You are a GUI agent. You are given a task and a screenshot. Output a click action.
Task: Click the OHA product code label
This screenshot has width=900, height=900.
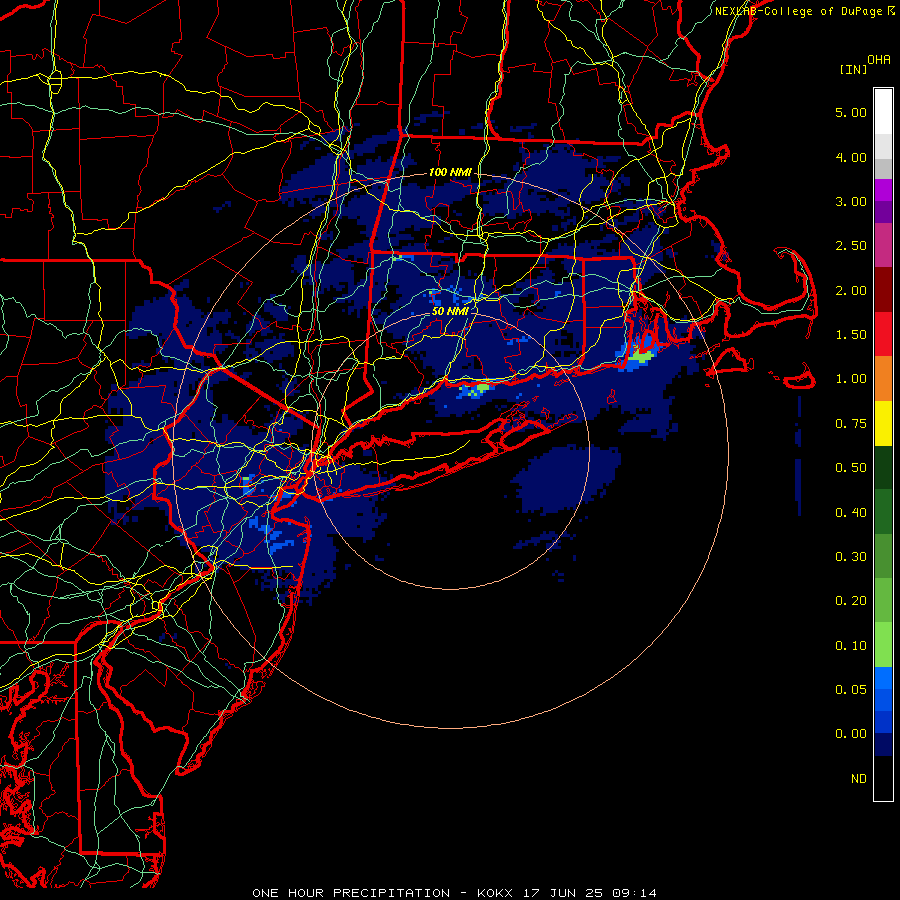click(x=879, y=60)
